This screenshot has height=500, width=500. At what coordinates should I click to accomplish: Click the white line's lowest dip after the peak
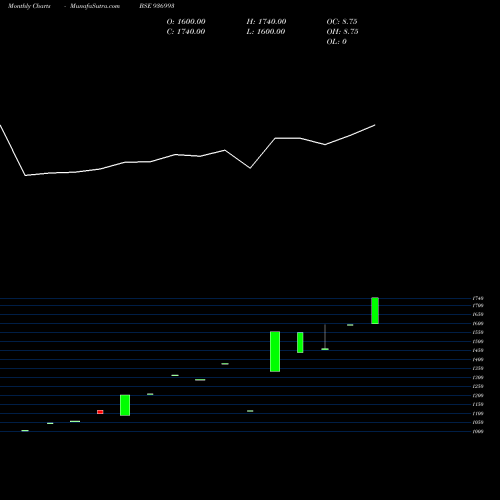tap(250, 168)
